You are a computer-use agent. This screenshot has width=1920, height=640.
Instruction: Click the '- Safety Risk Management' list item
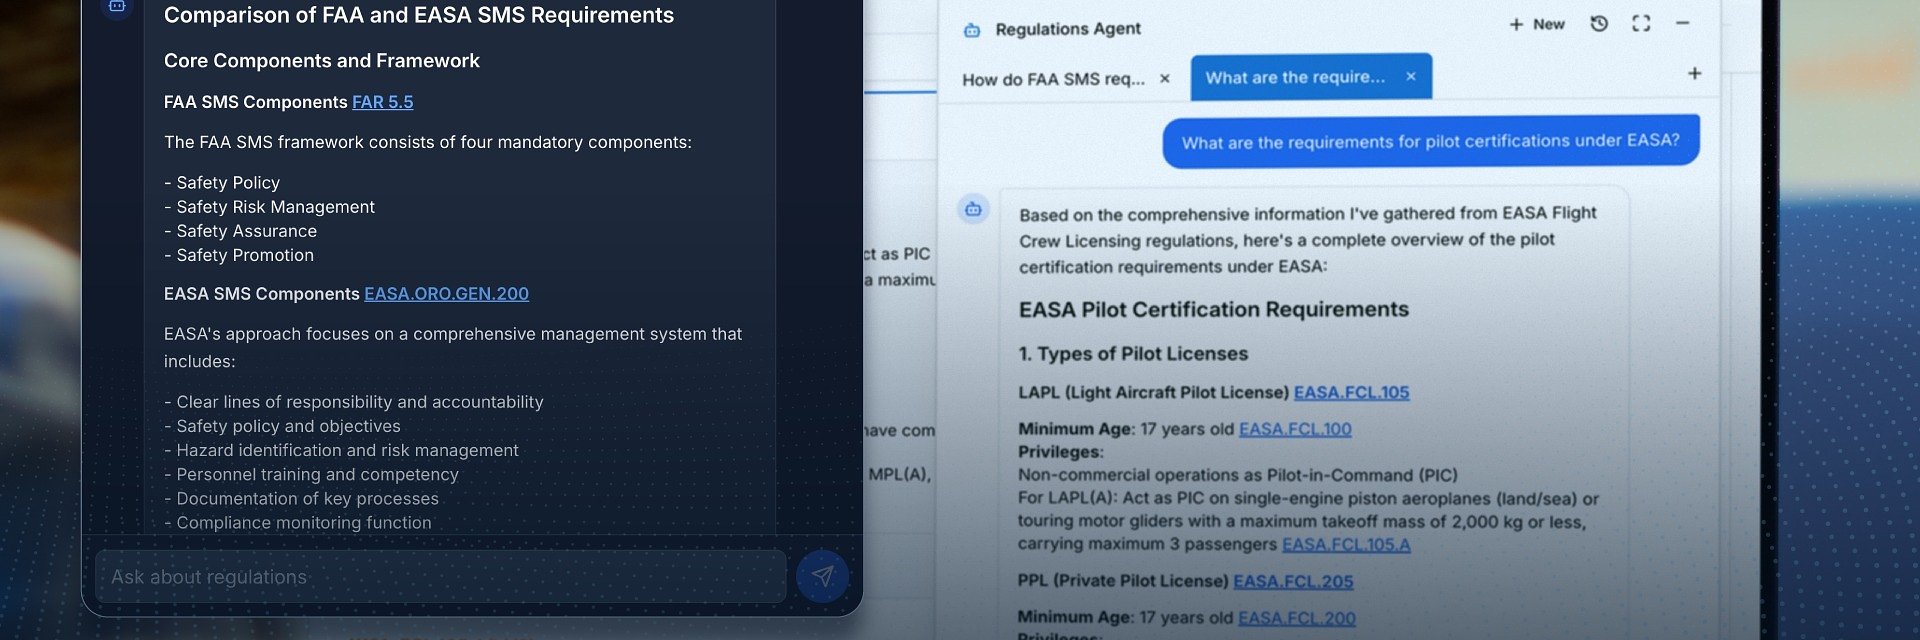click(x=270, y=207)
